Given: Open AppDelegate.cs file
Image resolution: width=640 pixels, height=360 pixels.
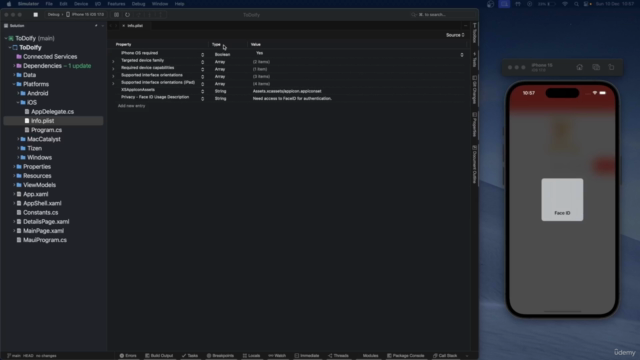Looking at the screenshot, I should tap(52, 112).
